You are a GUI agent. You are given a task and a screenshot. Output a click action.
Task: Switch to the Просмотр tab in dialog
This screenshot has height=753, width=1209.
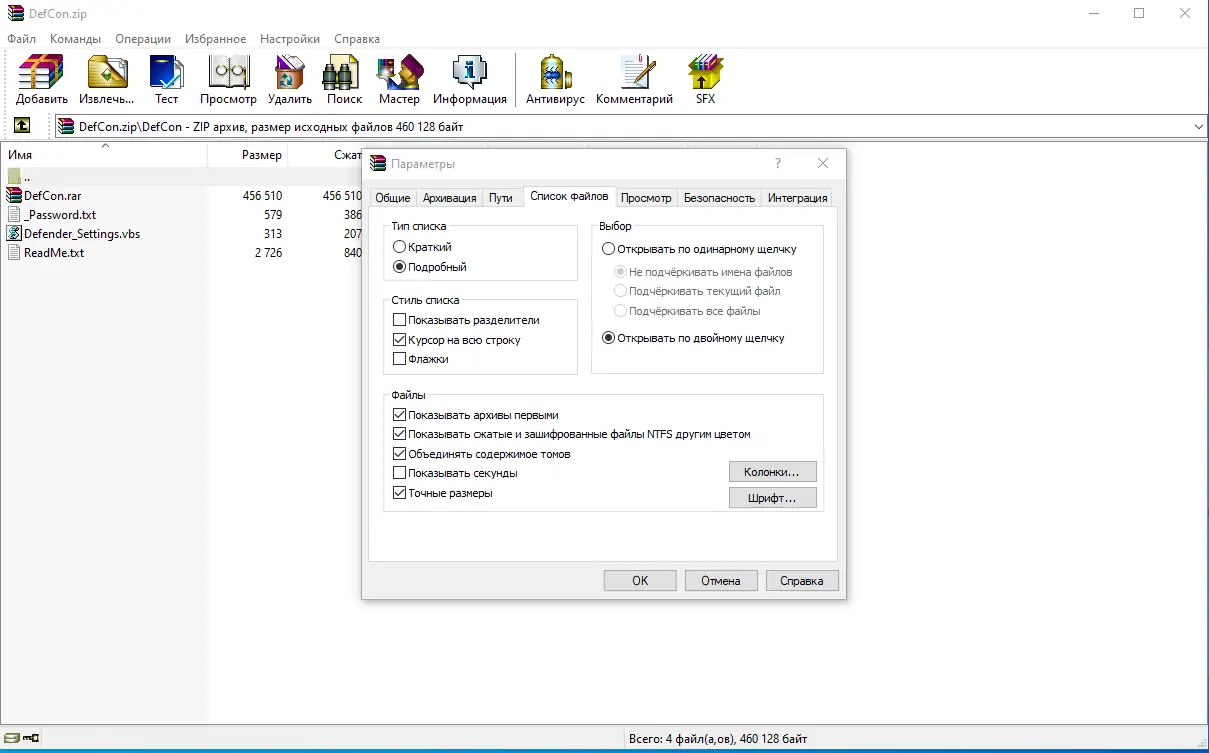pyautogui.click(x=646, y=198)
